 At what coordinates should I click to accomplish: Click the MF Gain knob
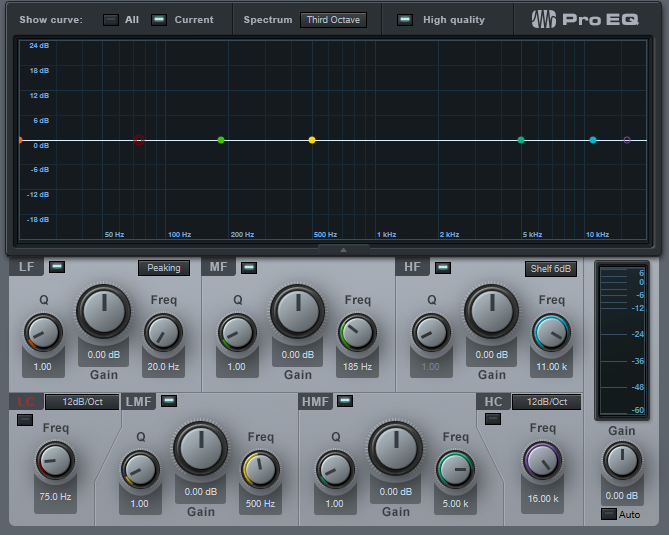tap(298, 311)
